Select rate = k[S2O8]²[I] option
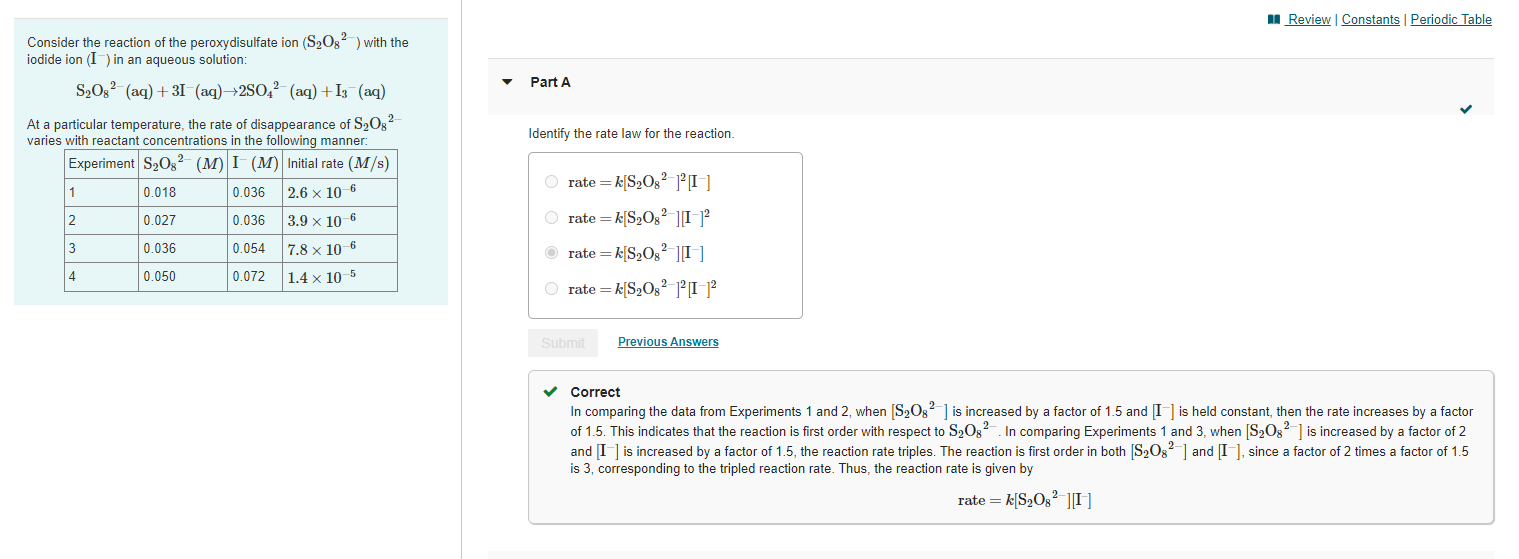The width and height of the screenshot is (1519, 559). pos(552,182)
